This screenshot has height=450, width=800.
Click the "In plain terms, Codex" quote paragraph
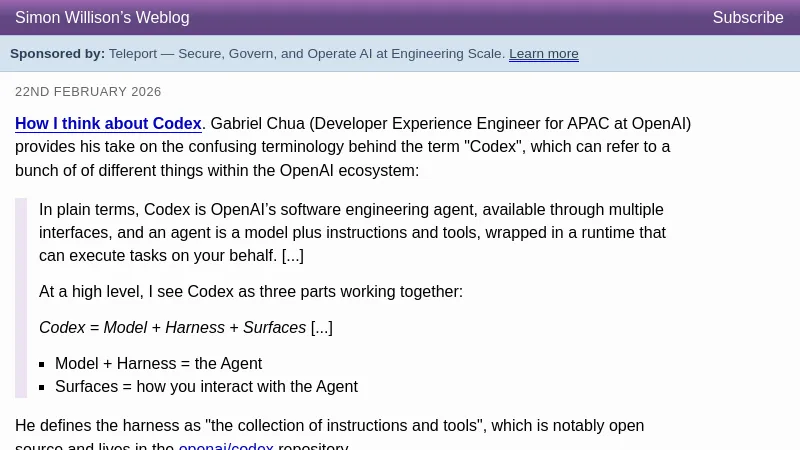pos(350,232)
